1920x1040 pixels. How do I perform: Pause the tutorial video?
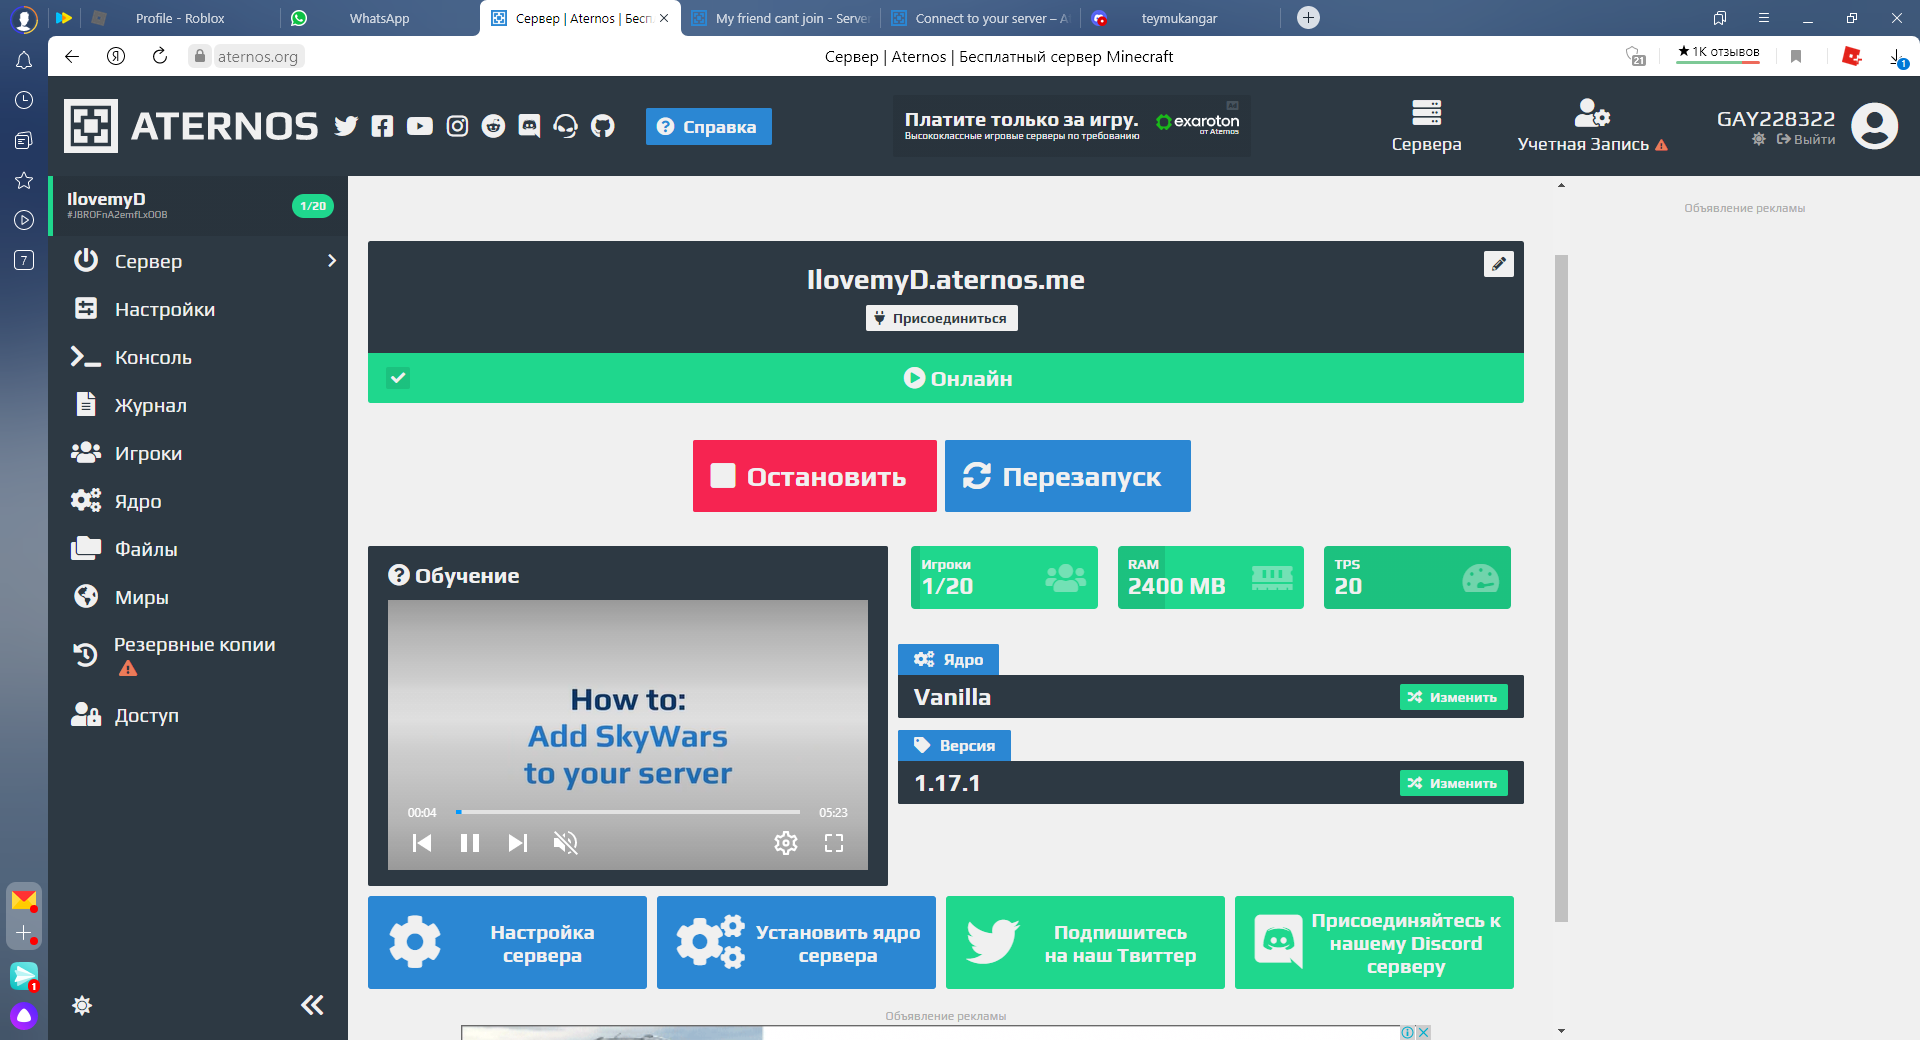[470, 843]
